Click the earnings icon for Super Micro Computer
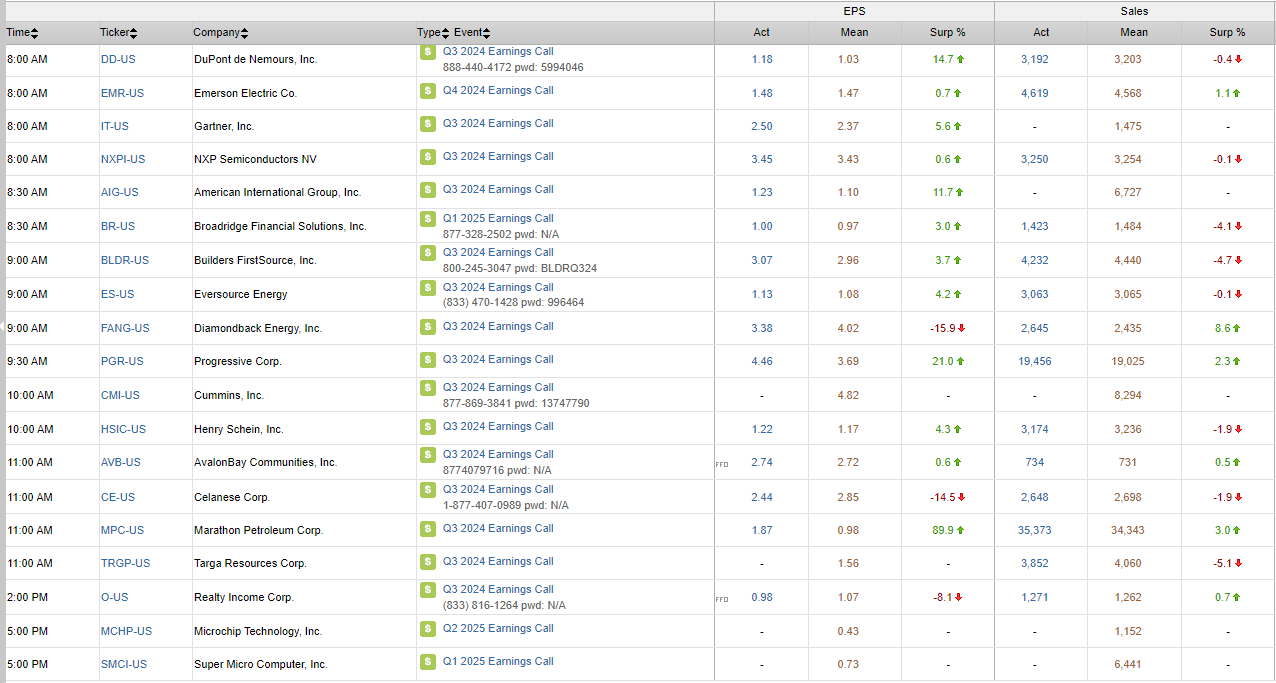The width and height of the screenshot is (1276, 683). pos(427,662)
